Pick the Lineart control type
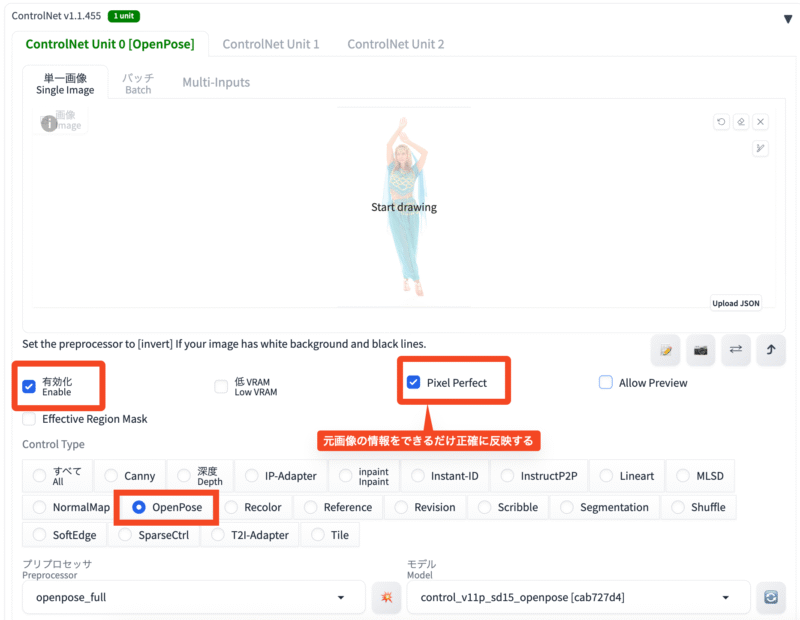800x620 pixels. [x=627, y=476]
